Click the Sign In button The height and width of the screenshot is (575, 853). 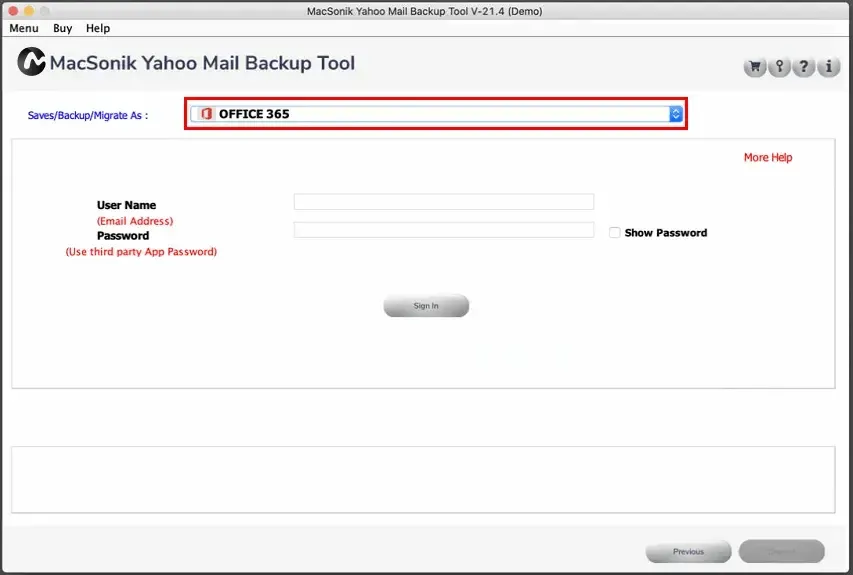pos(426,306)
